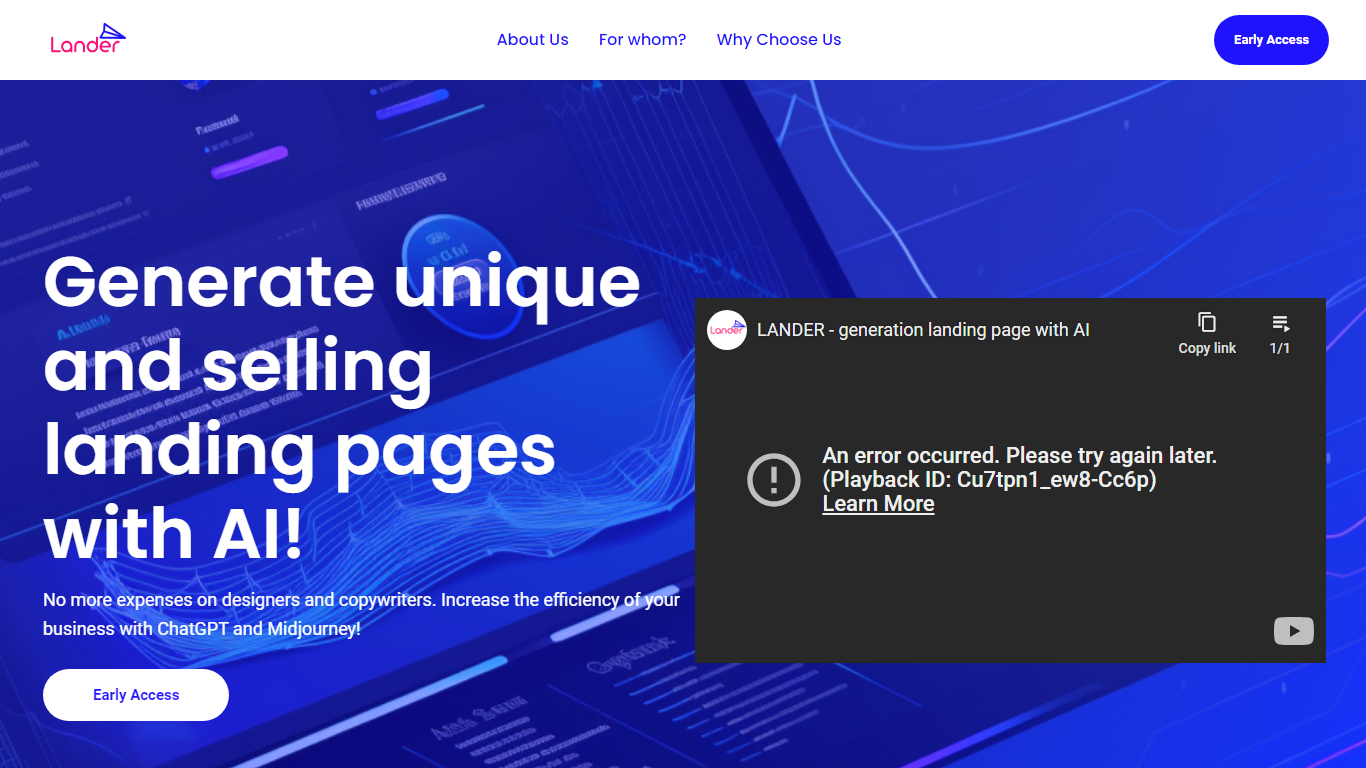Click the Copy link clipboard icon

pyautogui.click(x=1207, y=322)
